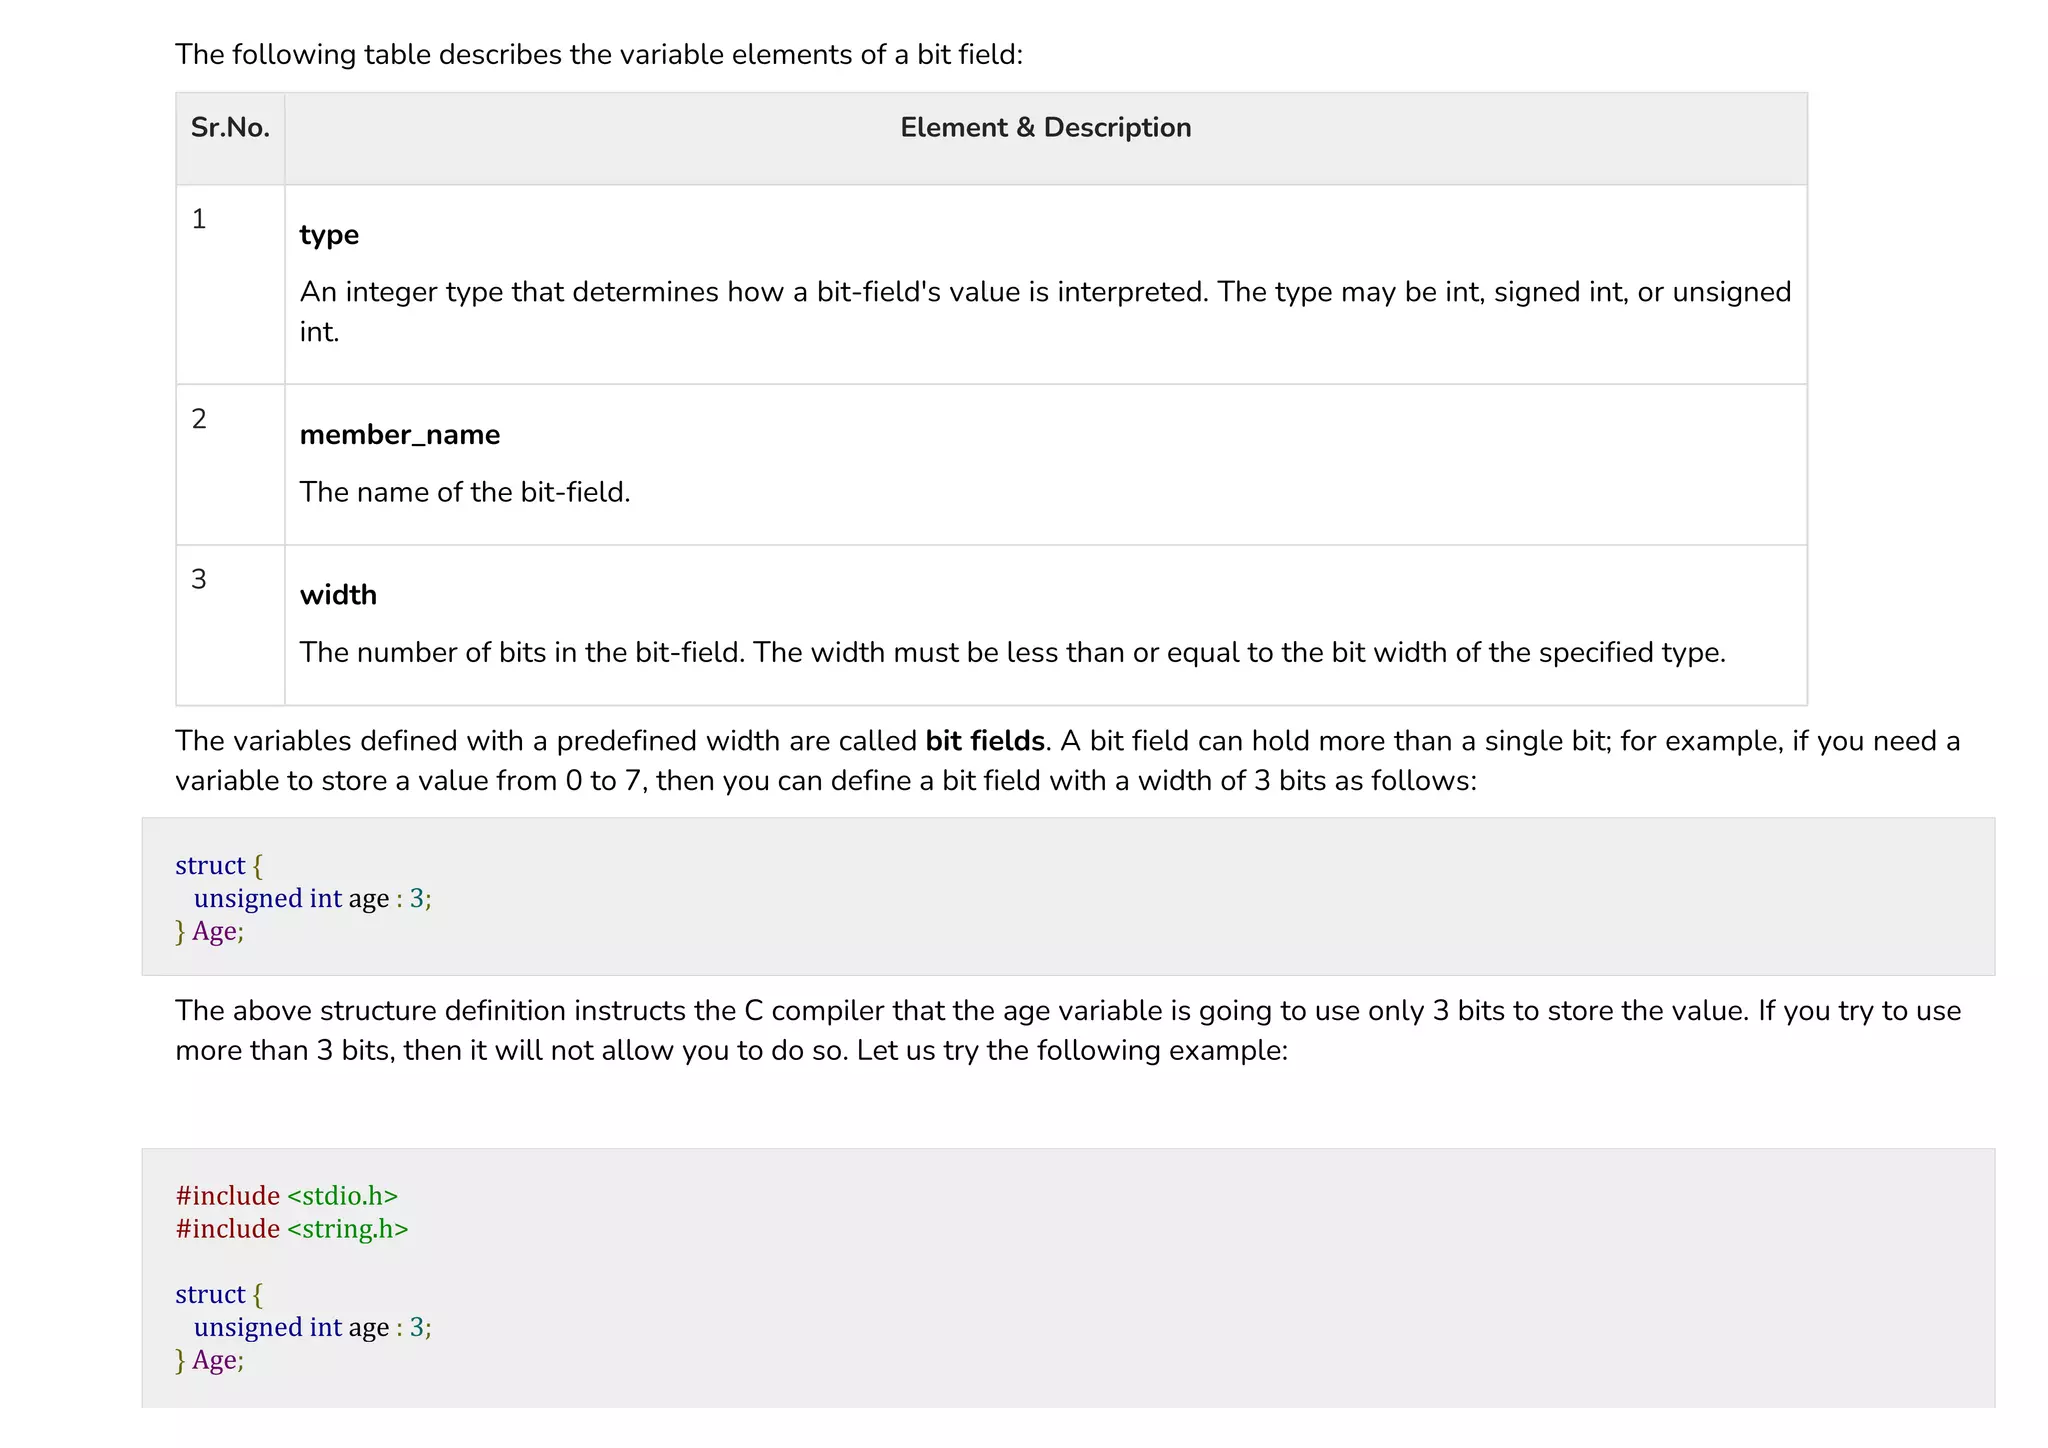This screenshot has width=2048, height=1448.
Task: Click "struct {" below the include lines
Action: 219,1294
